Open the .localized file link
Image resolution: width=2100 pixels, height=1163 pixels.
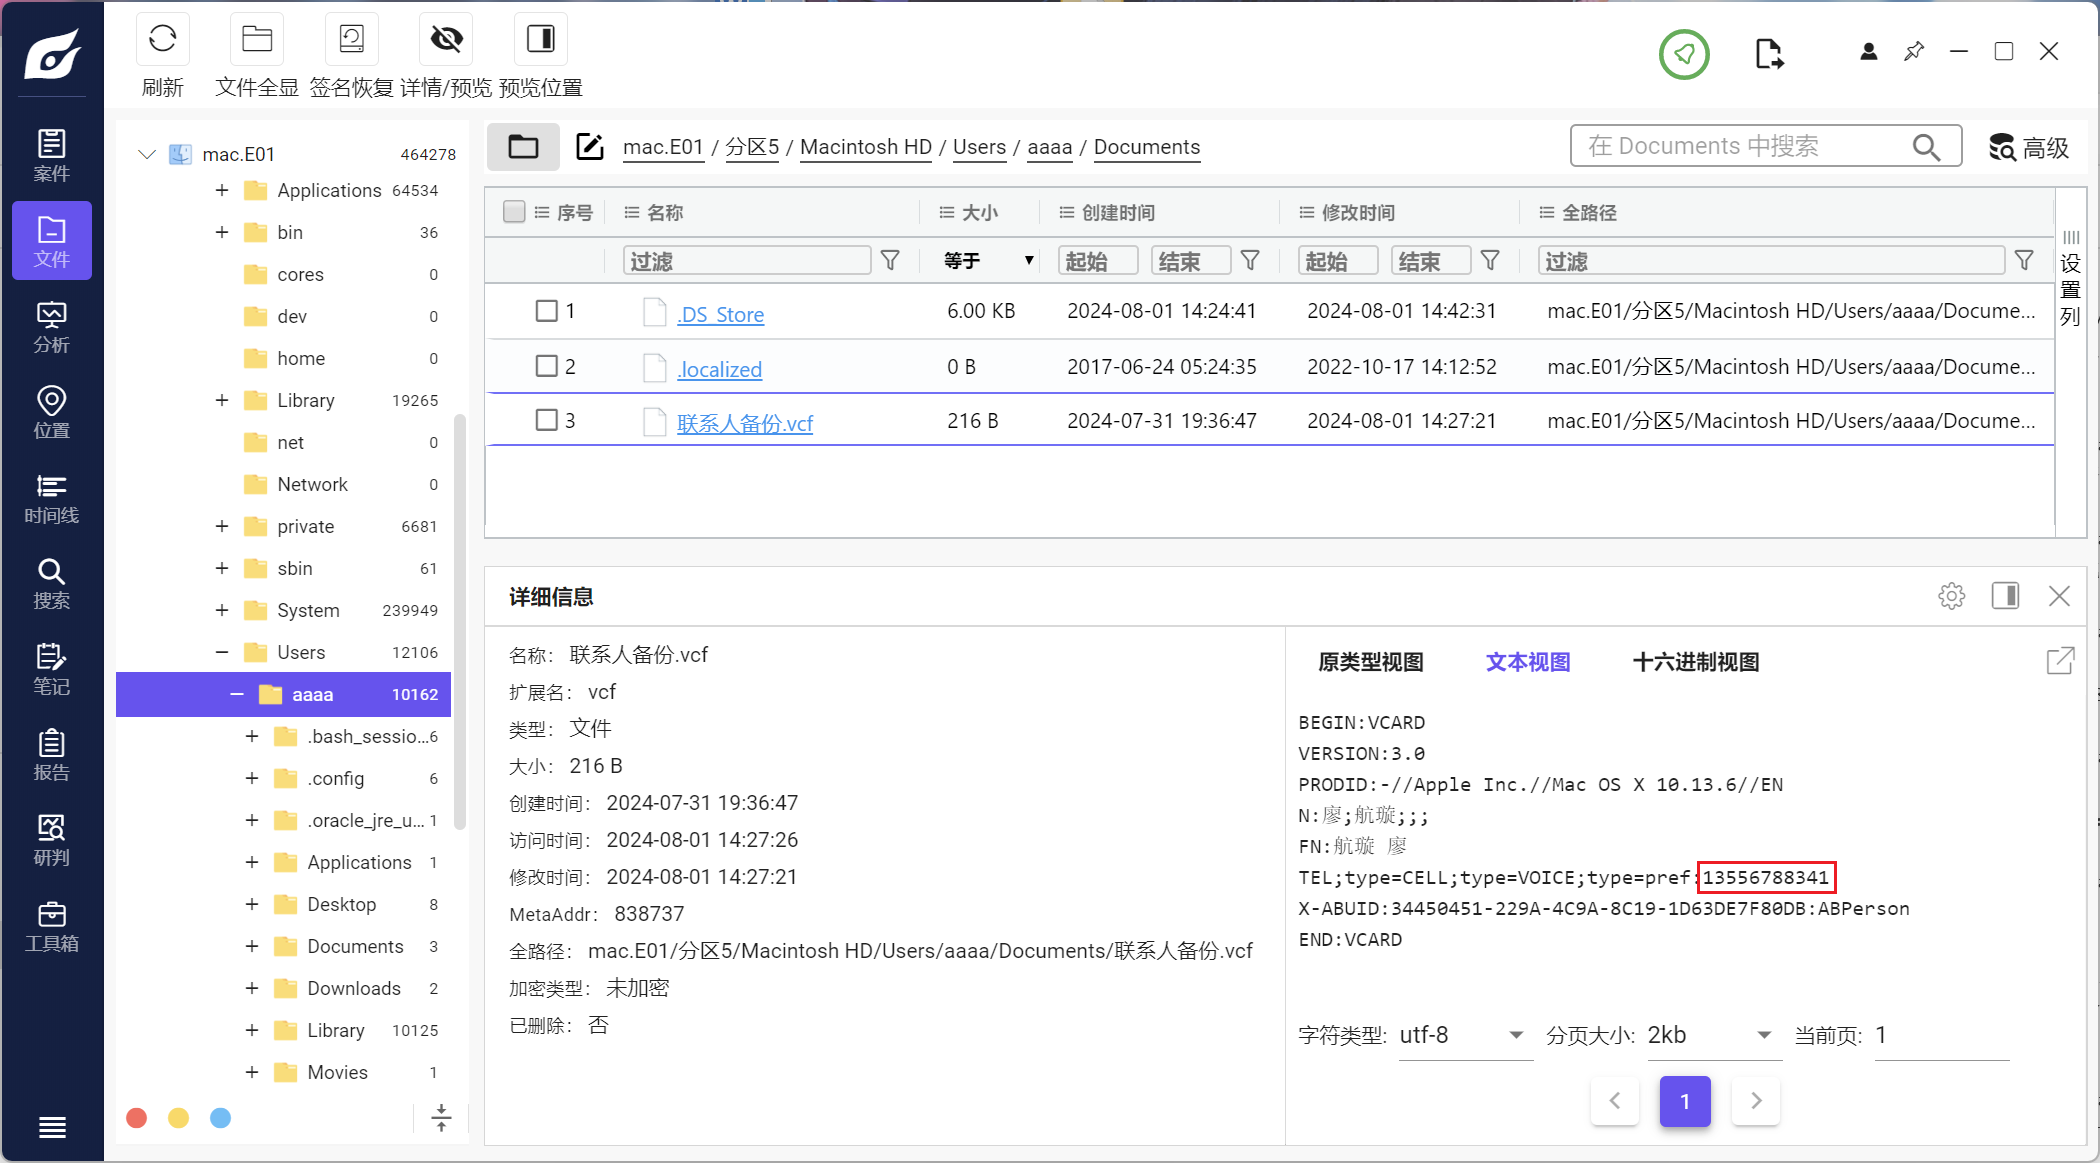click(x=719, y=369)
